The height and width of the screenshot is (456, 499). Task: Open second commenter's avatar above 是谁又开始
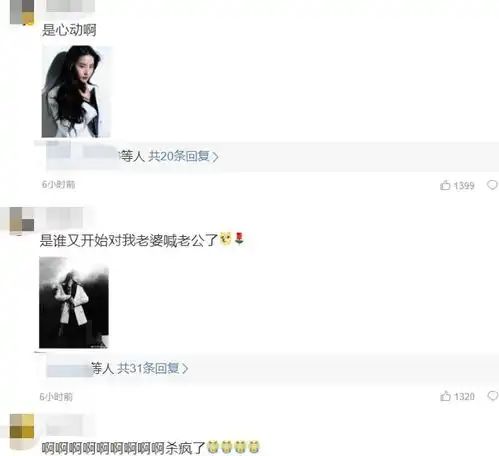point(22,219)
